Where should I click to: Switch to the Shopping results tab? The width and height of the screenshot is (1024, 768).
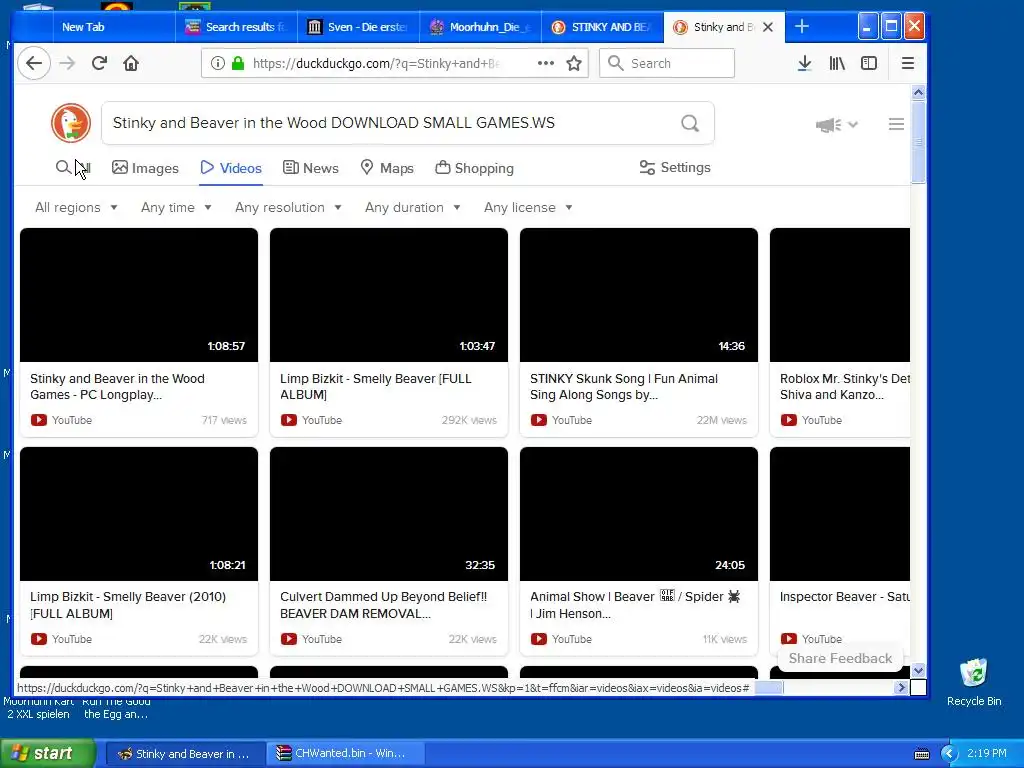(x=475, y=168)
